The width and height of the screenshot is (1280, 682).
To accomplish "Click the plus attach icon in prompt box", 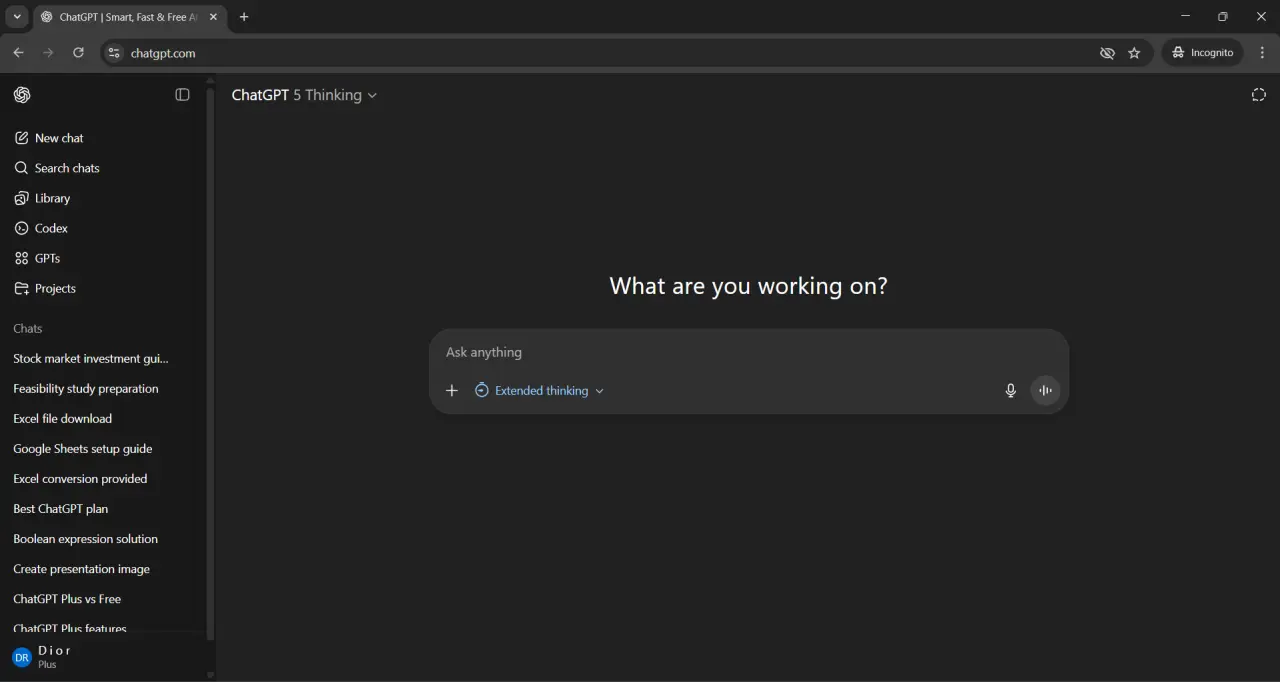I will point(451,391).
